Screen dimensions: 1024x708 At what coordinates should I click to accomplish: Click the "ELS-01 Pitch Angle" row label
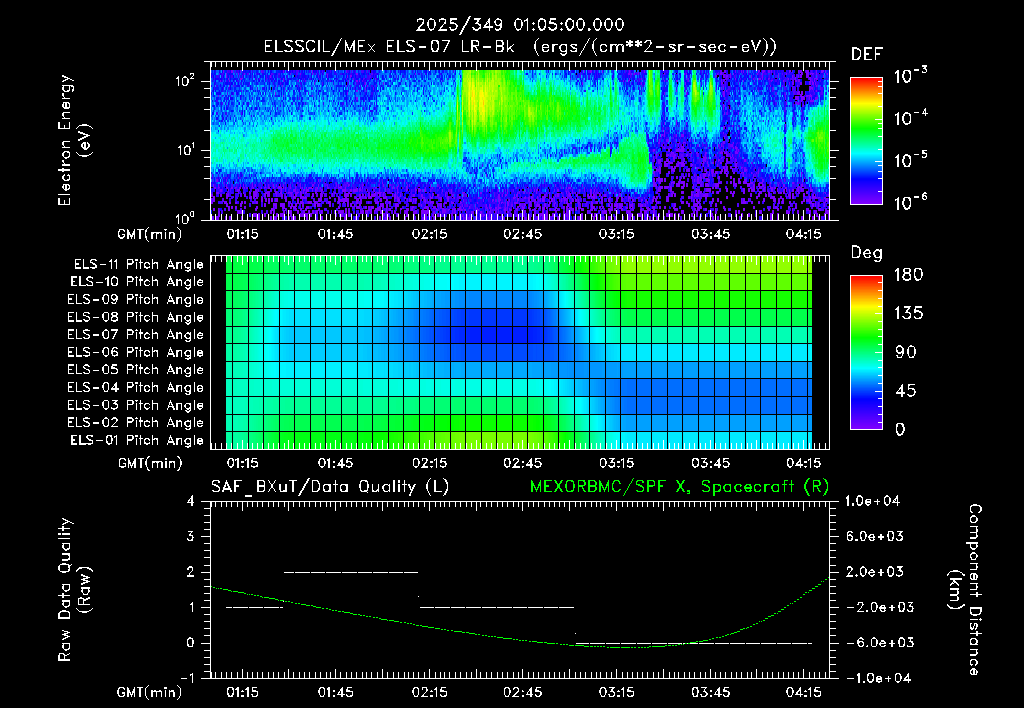pyautogui.click(x=137, y=440)
